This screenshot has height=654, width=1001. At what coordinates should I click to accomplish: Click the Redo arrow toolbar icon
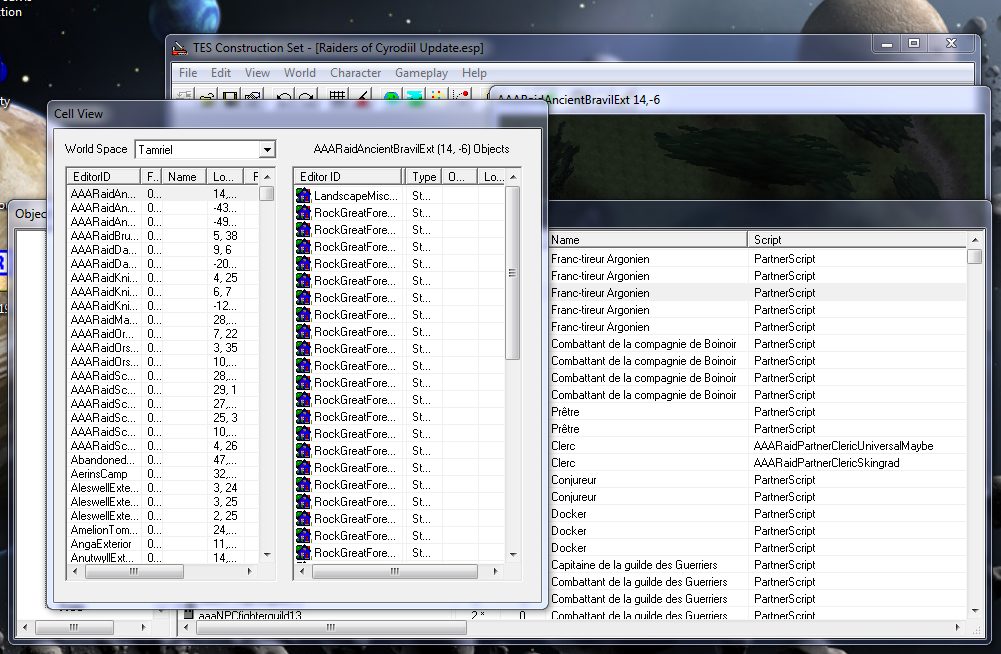[x=306, y=96]
